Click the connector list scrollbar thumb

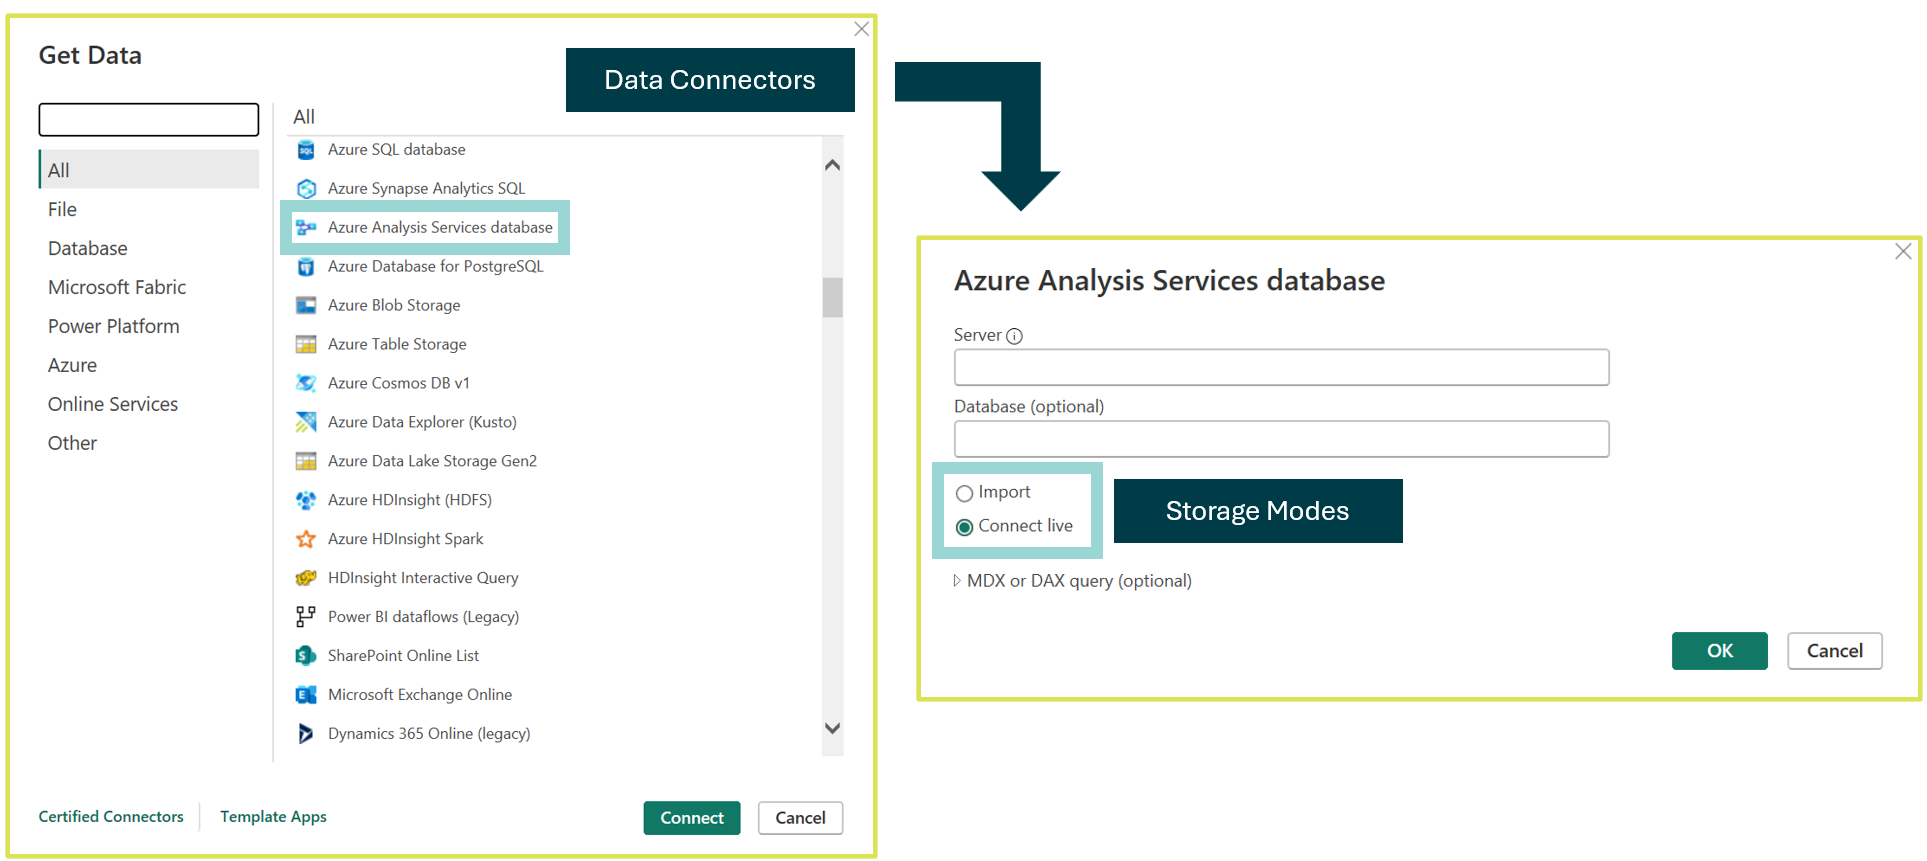(x=832, y=297)
